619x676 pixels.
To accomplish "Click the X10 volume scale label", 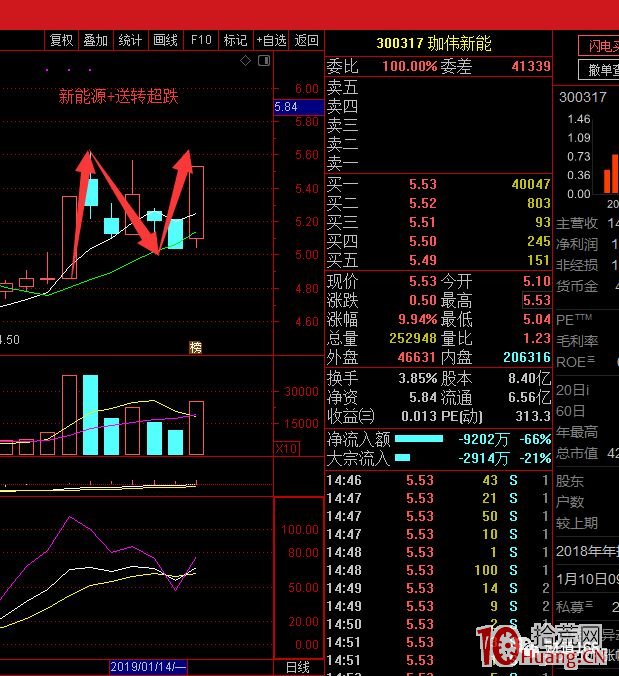I will pyautogui.click(x=286, y=448).
